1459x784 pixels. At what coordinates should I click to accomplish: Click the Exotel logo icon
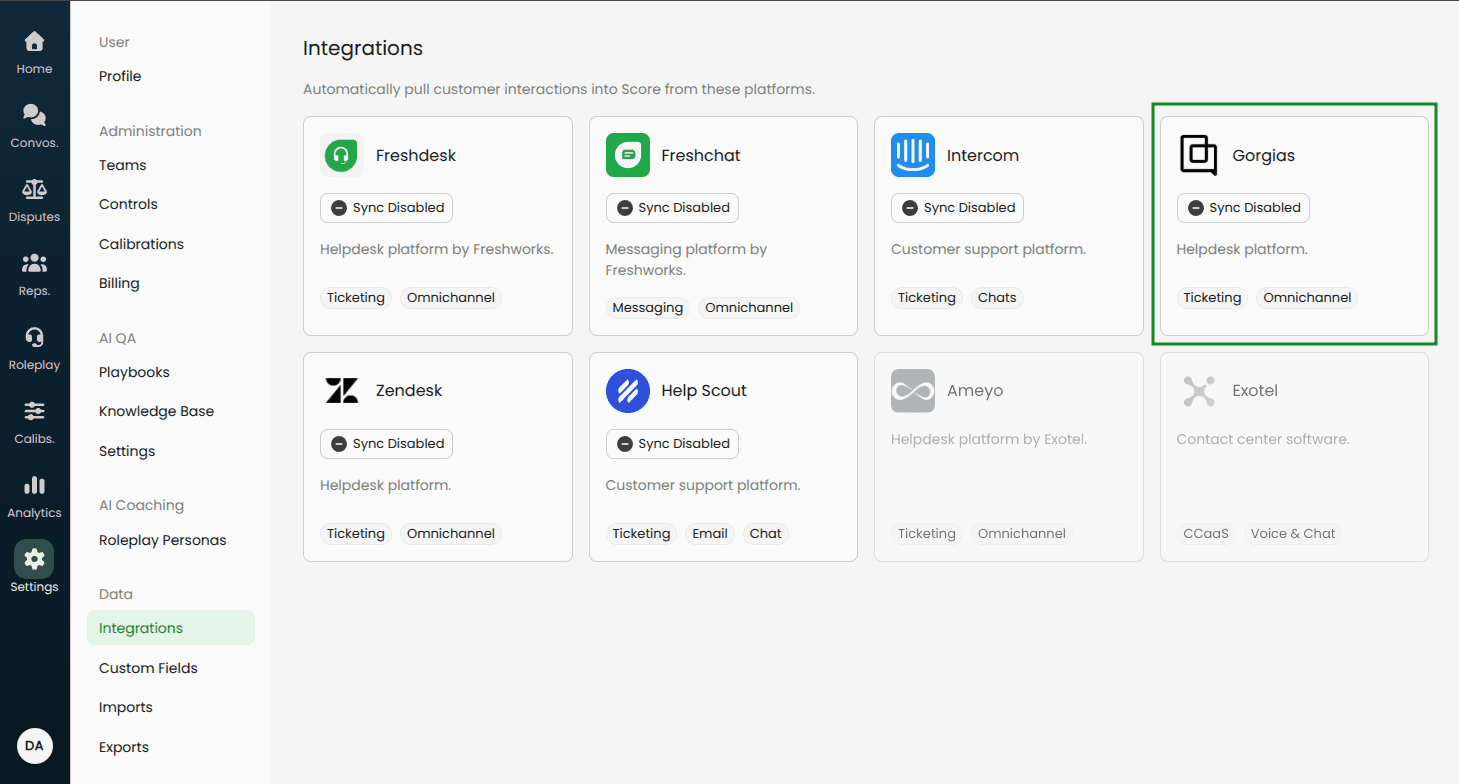pos(1198,391)
